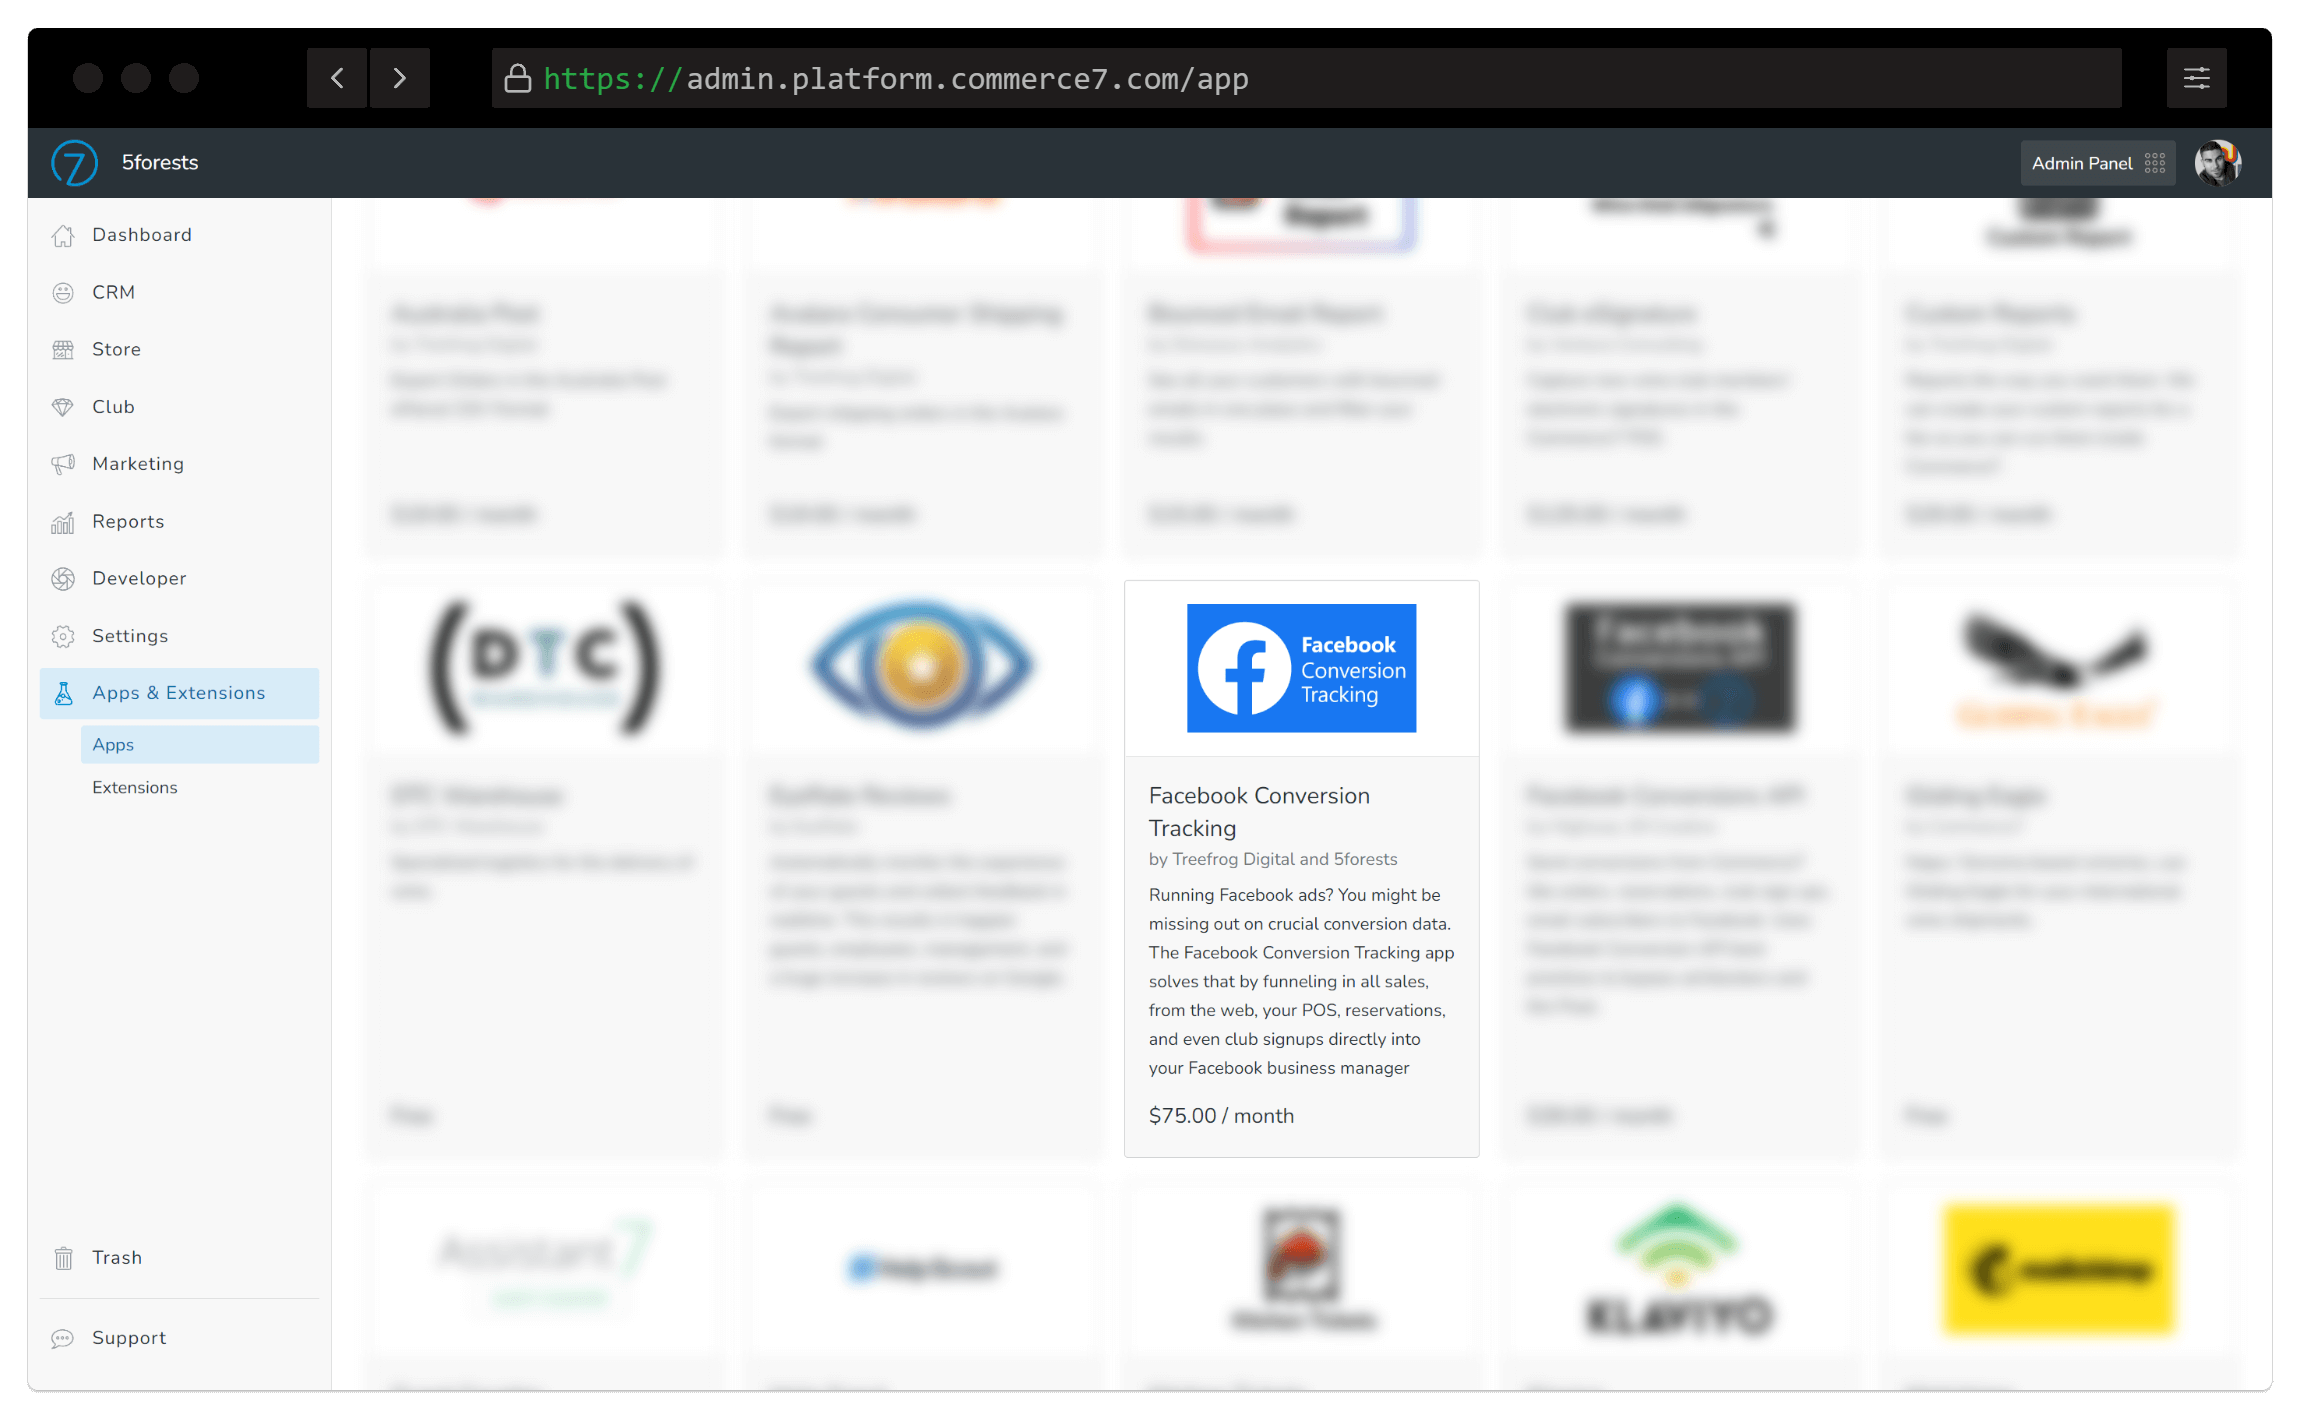Open the Settings section
The height and width of the screenshot is (1418, 2300).
[130, 636]
